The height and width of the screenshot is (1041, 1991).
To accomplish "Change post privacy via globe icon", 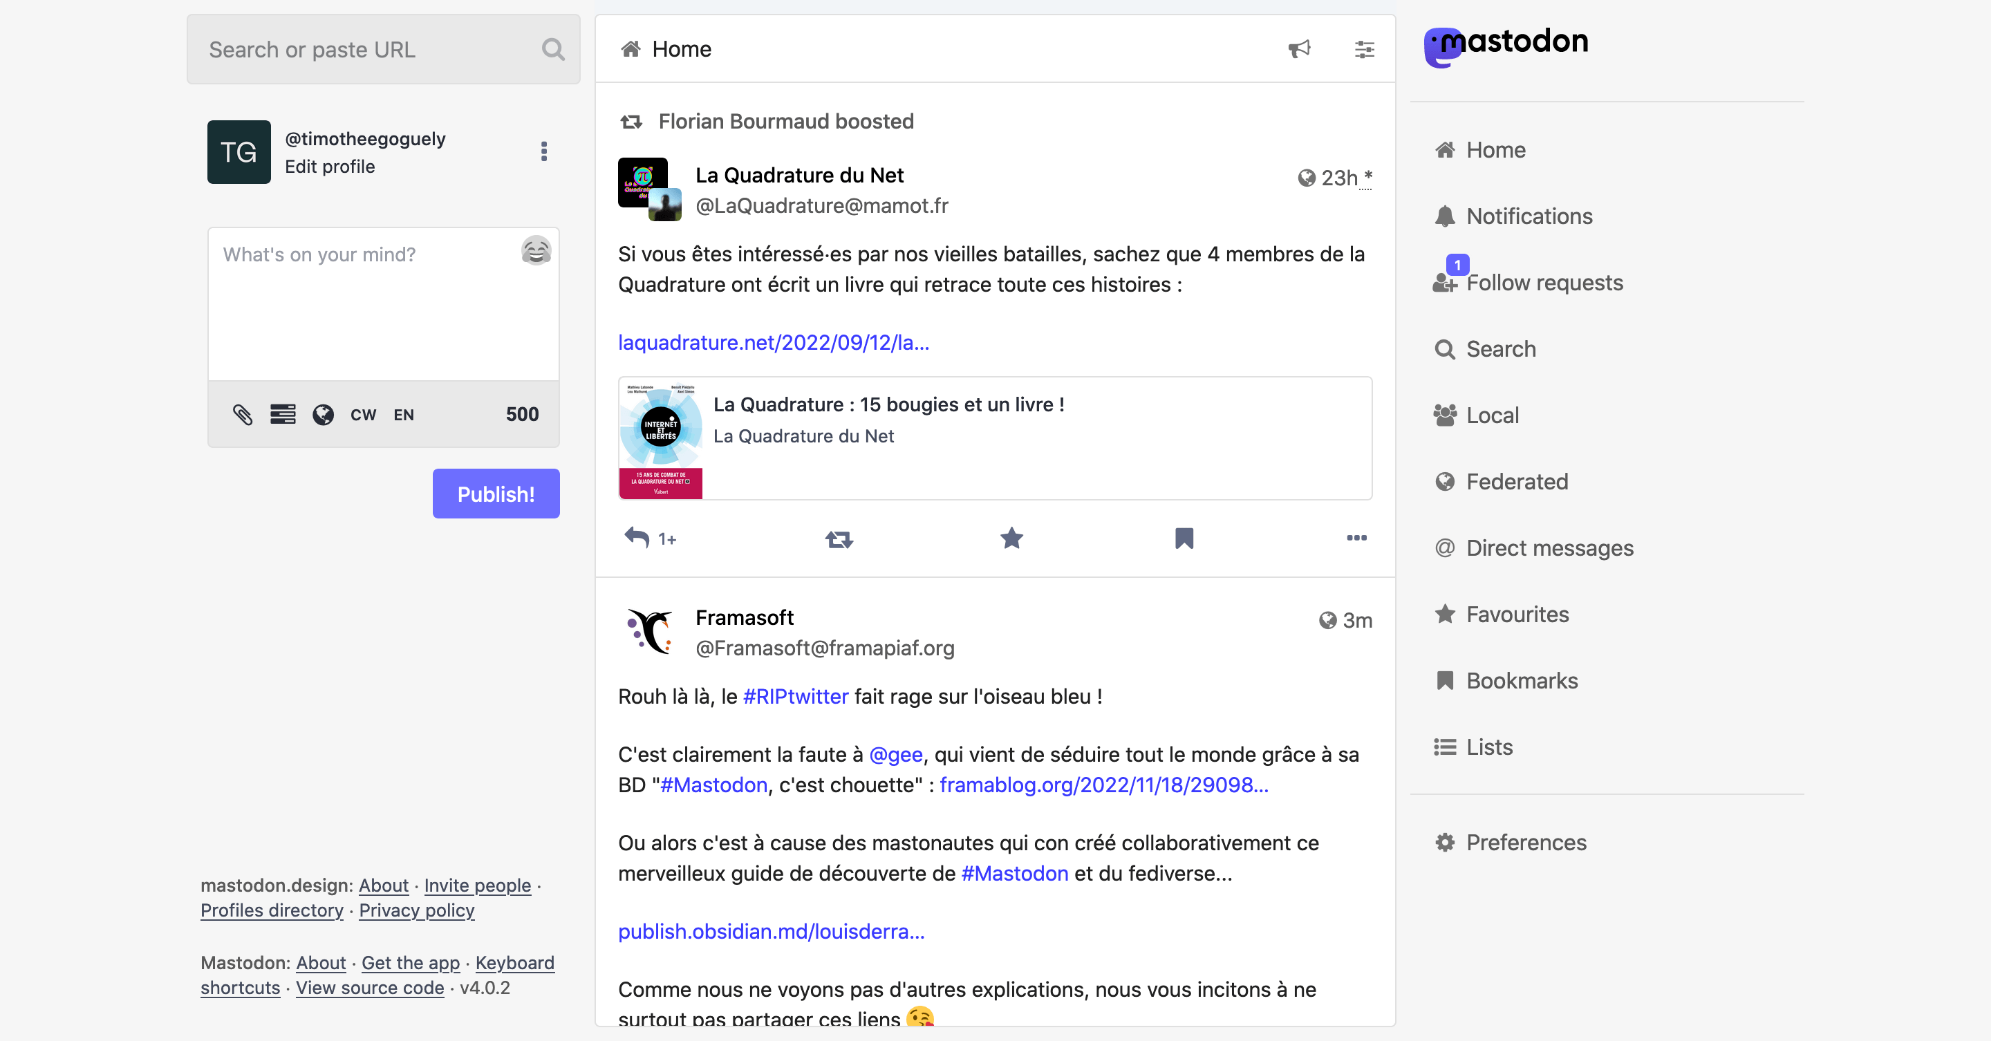I will coord(323,414).
